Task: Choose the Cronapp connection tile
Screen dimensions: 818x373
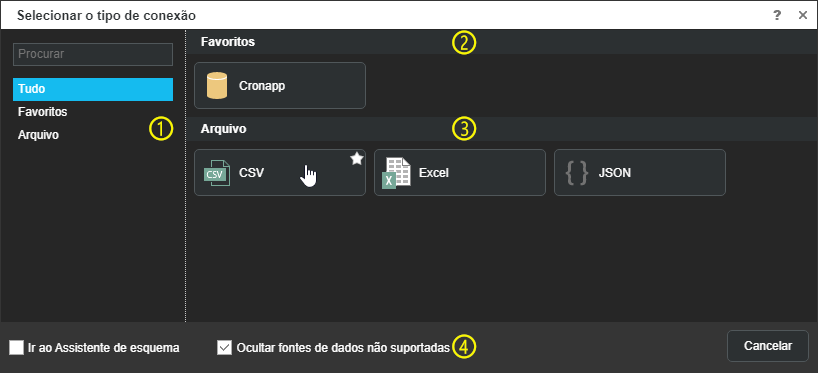Action: [280, 86]
